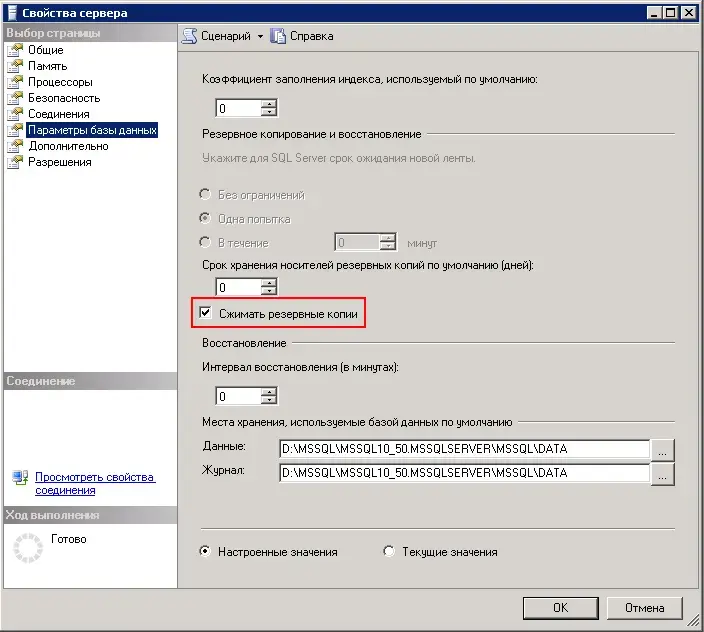Select the Настроенные значения radio button

click(206, 551)
